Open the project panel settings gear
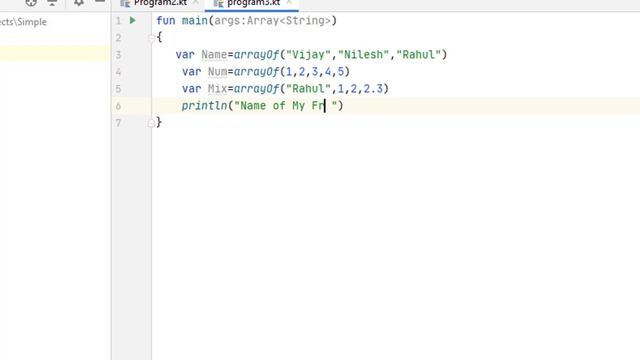Image resolution: width=640 pixels, height=360 pixels. tap(79, 3)
